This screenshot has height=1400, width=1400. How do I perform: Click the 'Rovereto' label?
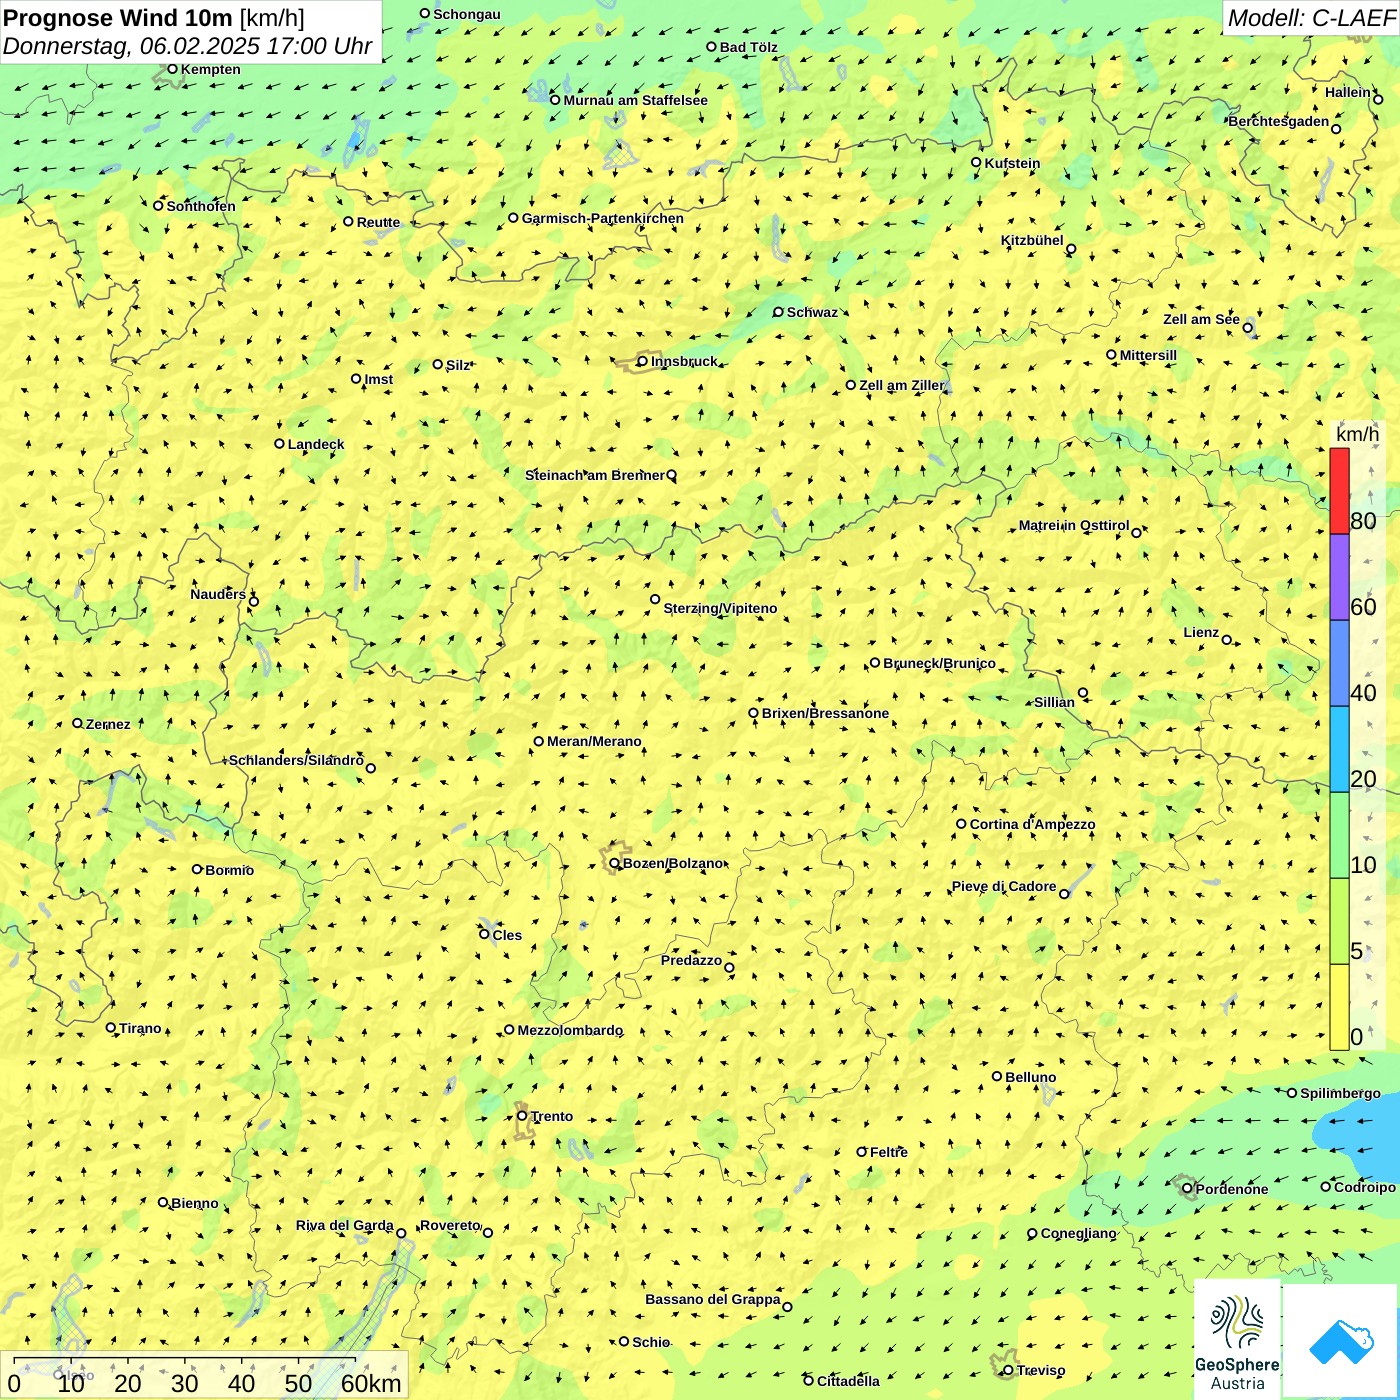pyautogui.click(x=450, y=1225)
